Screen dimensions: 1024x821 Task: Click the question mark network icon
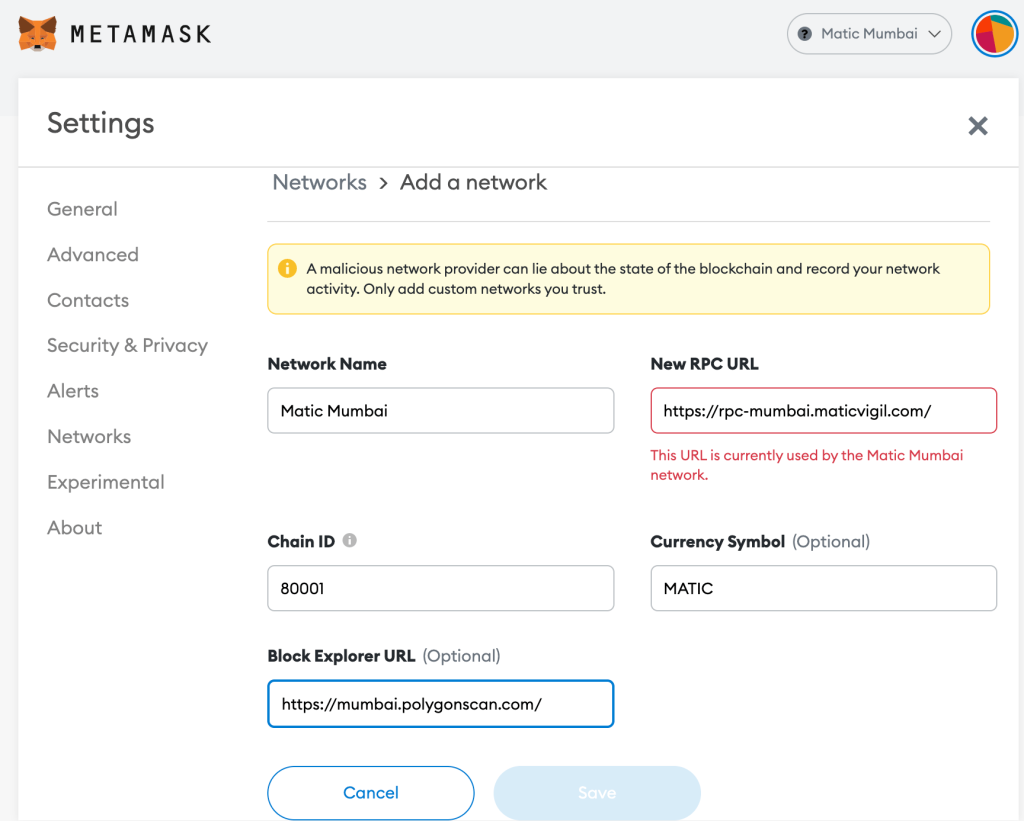click(804, 34)
